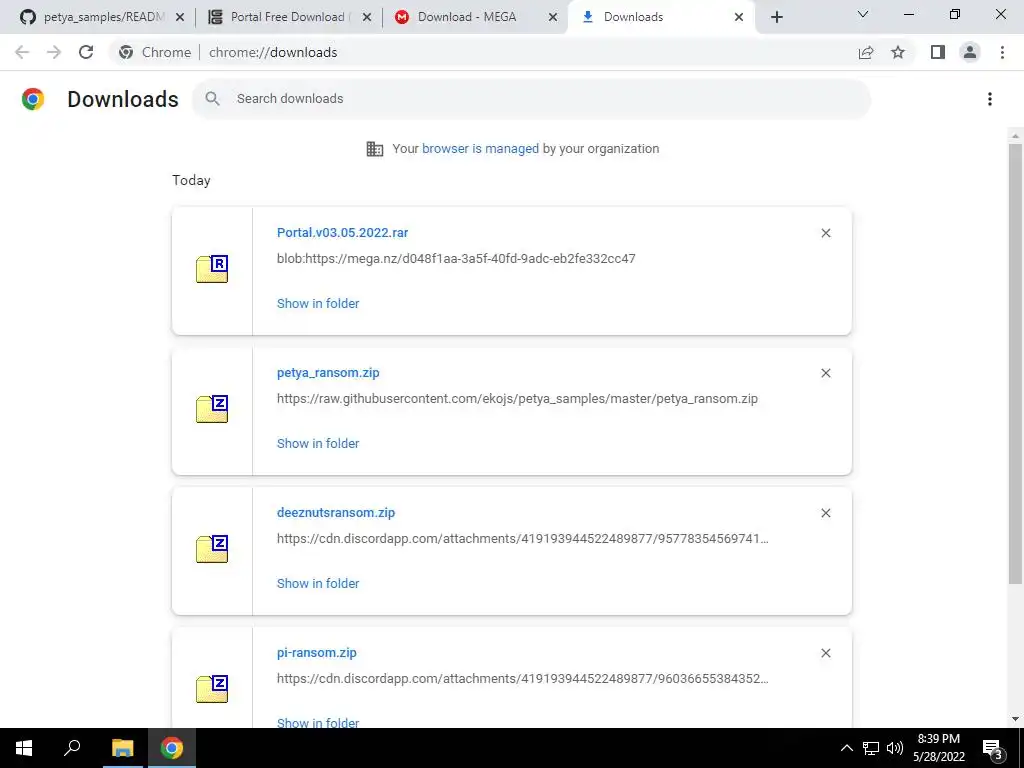Click the scrollbar down arrow
Viewport: 1024px width, 768px height.
click(x=1015, y=719)
